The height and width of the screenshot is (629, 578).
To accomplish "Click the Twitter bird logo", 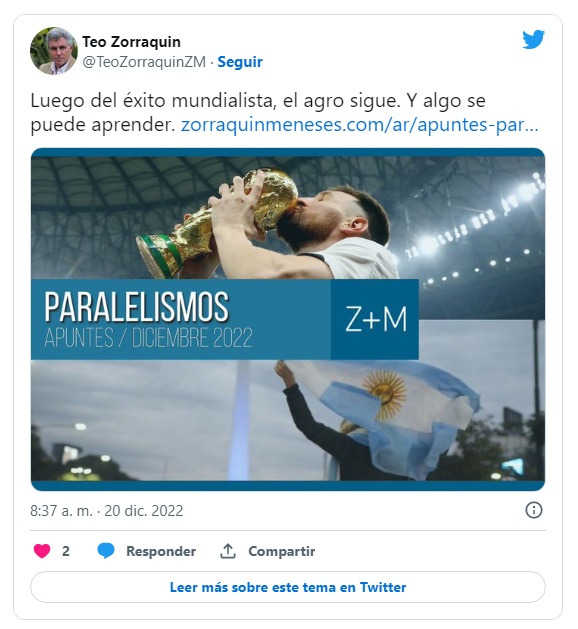I will tap(533, 39).
